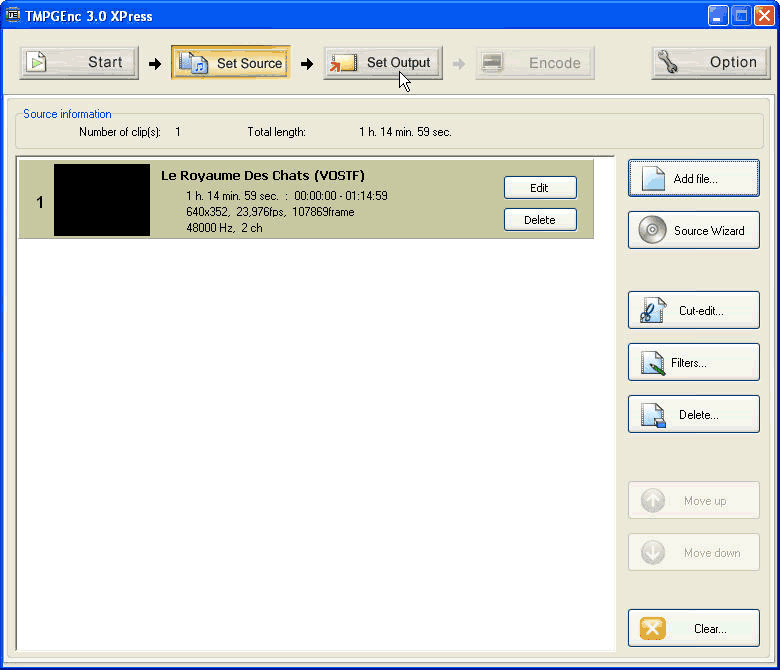Click the Clear list X icon
This screenshot has height=670, width=780.
click(x=652, y=629)
